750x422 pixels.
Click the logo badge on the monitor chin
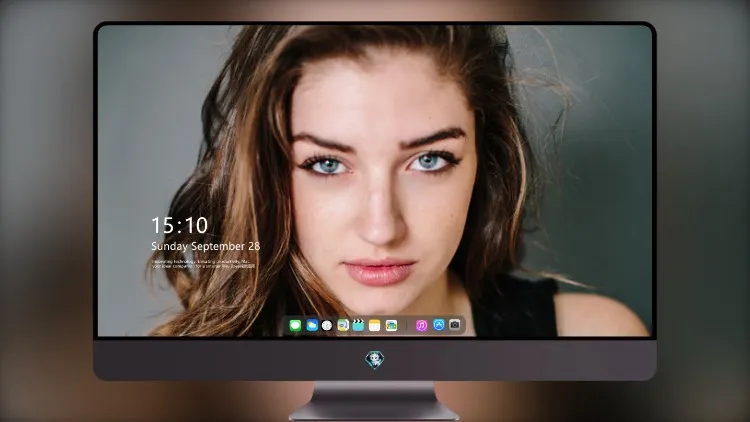(375, 360)
